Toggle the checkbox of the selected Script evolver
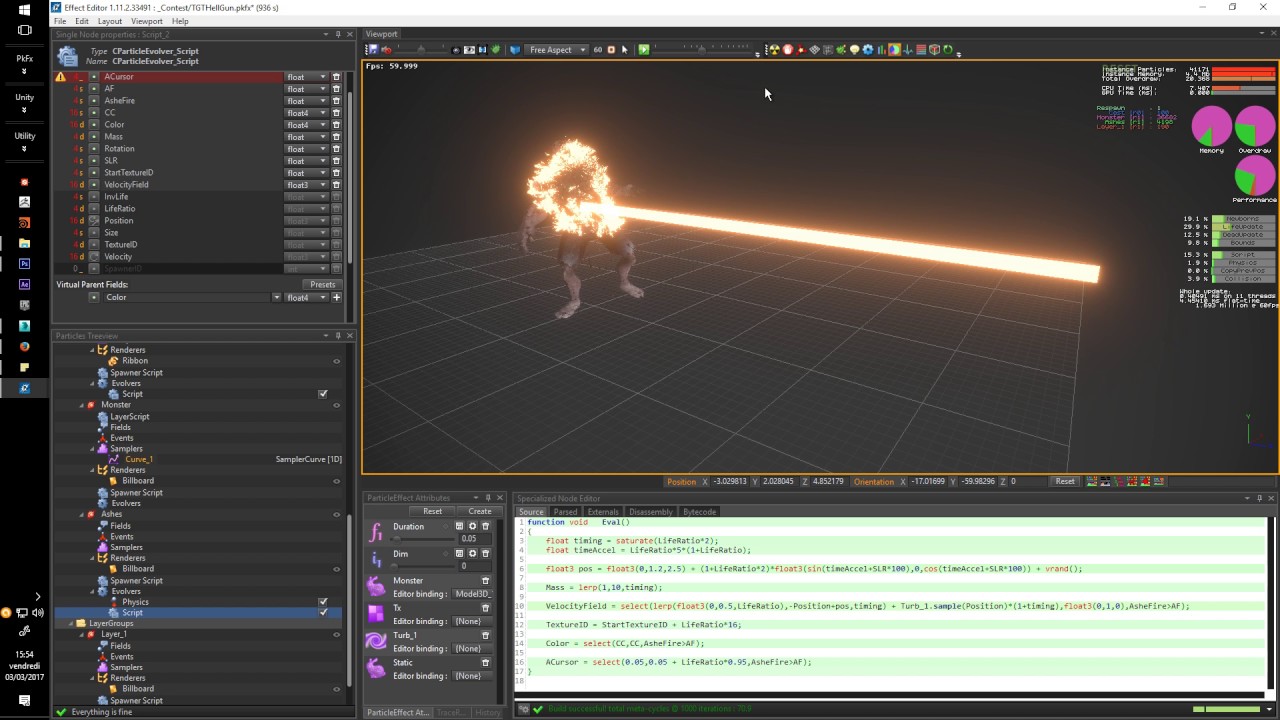Screen dimensions: 1280x720 tap(323, 613)
